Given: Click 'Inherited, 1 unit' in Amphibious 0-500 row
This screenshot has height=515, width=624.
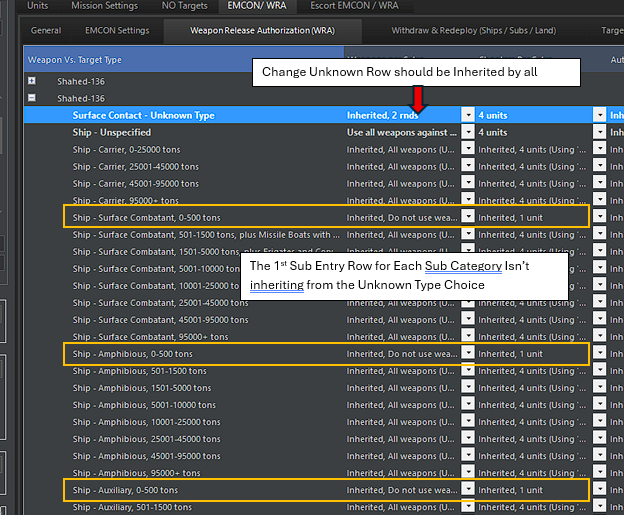Looking at the screenshot, I should click(510, 354).
